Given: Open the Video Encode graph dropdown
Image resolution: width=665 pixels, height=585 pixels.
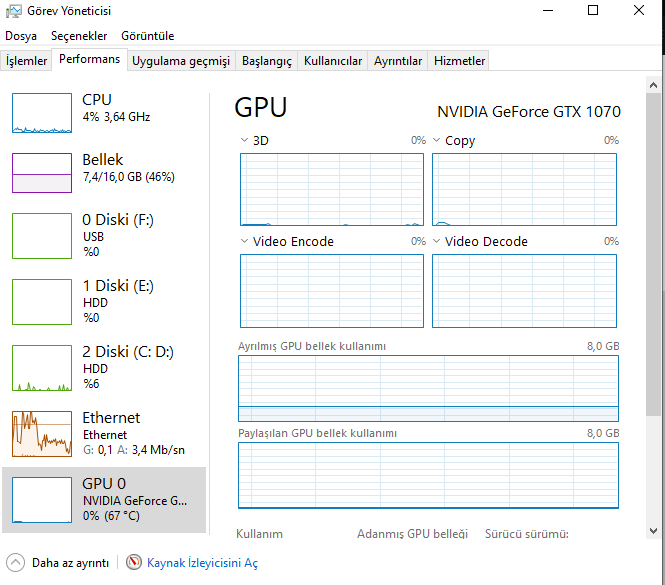Looking at the screenshot, I should (246, 241).
